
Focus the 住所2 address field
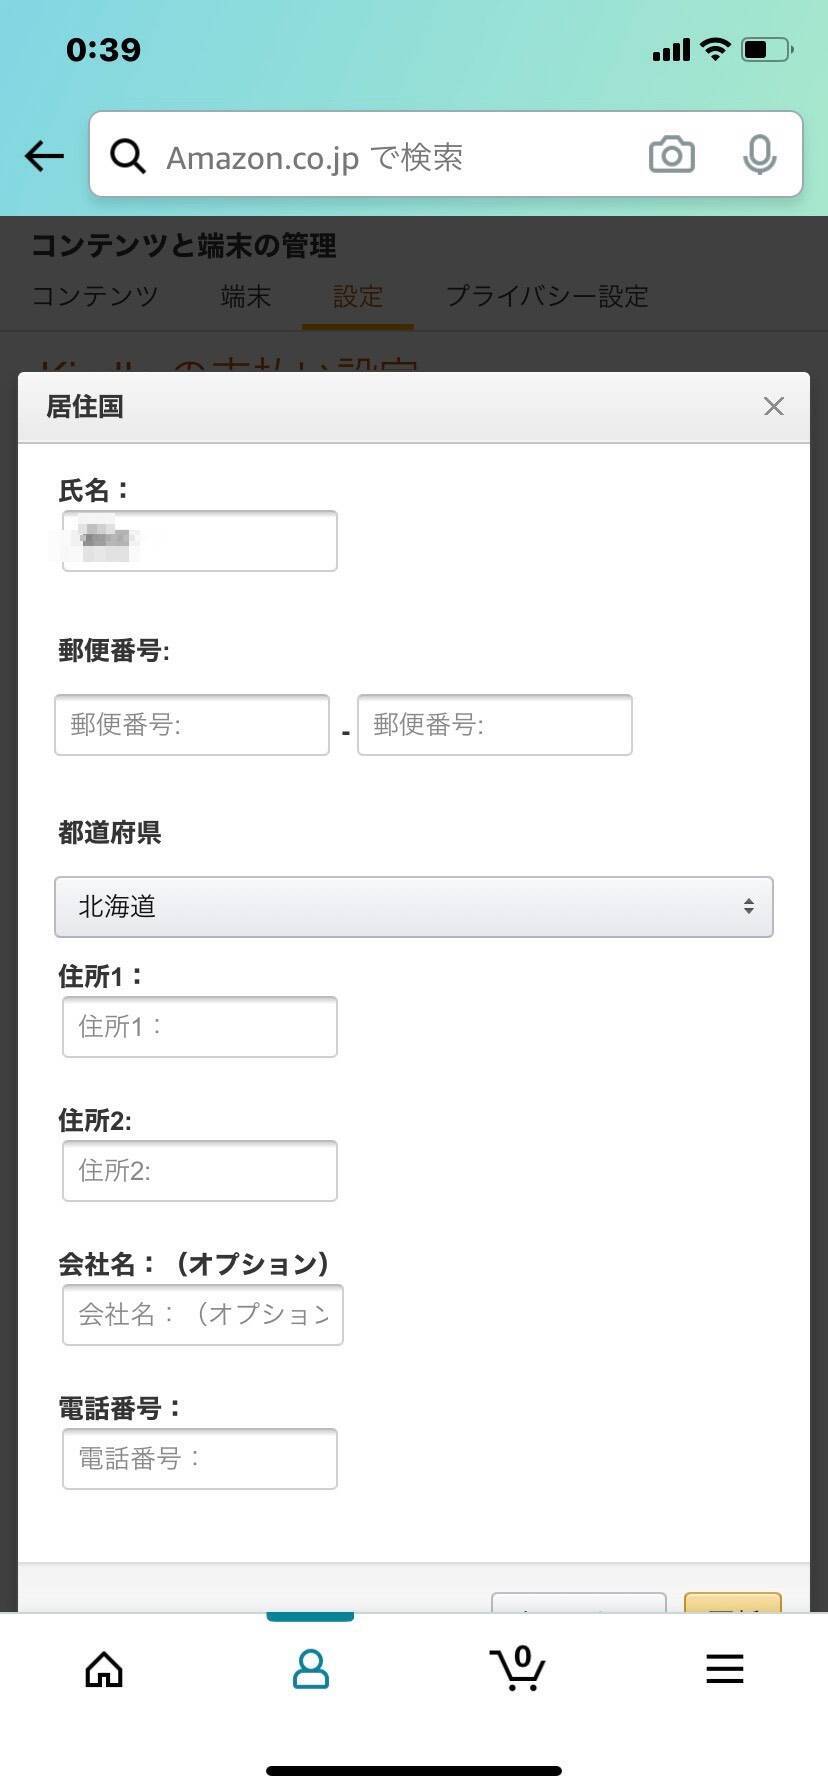(200, 1171)
